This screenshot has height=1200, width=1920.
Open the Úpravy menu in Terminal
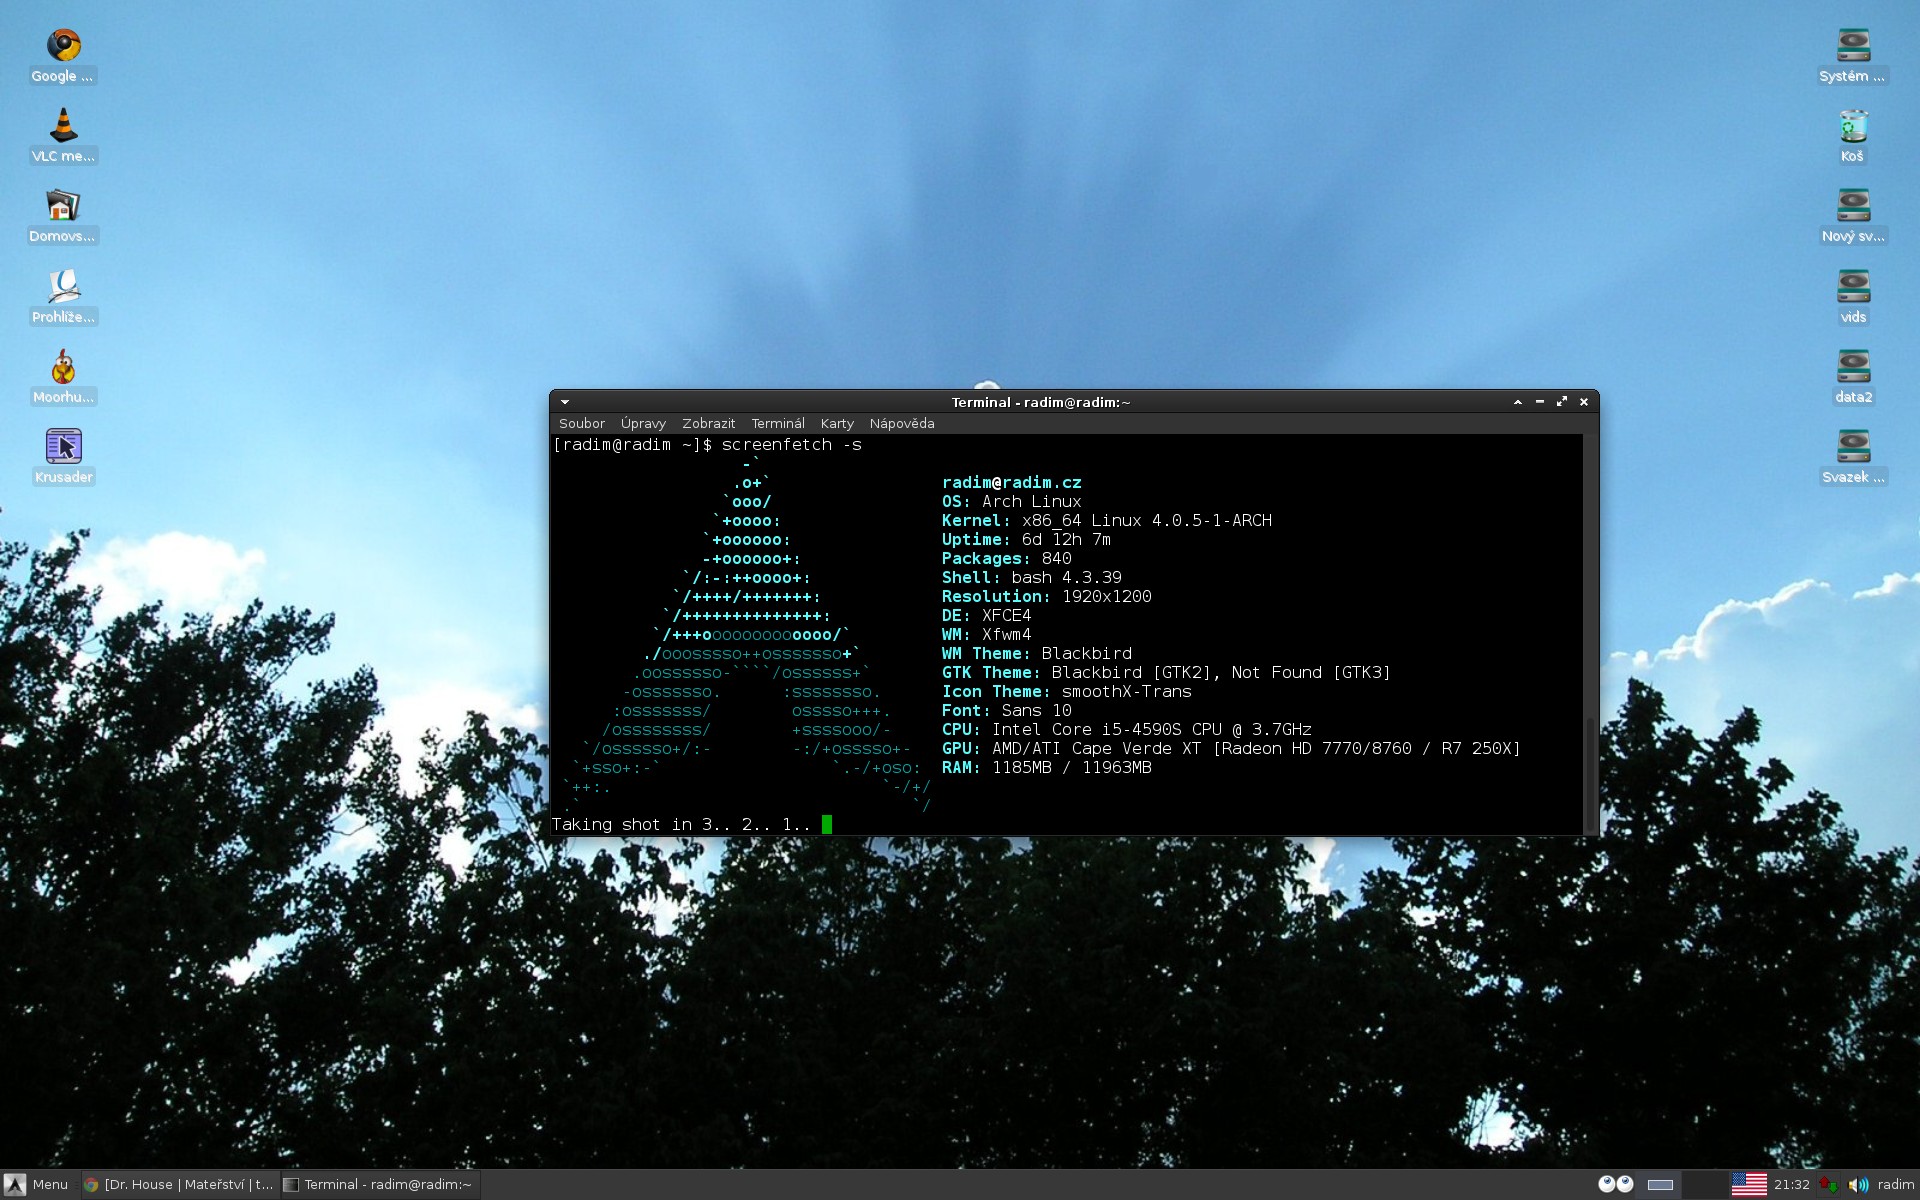tap(643, 423)
